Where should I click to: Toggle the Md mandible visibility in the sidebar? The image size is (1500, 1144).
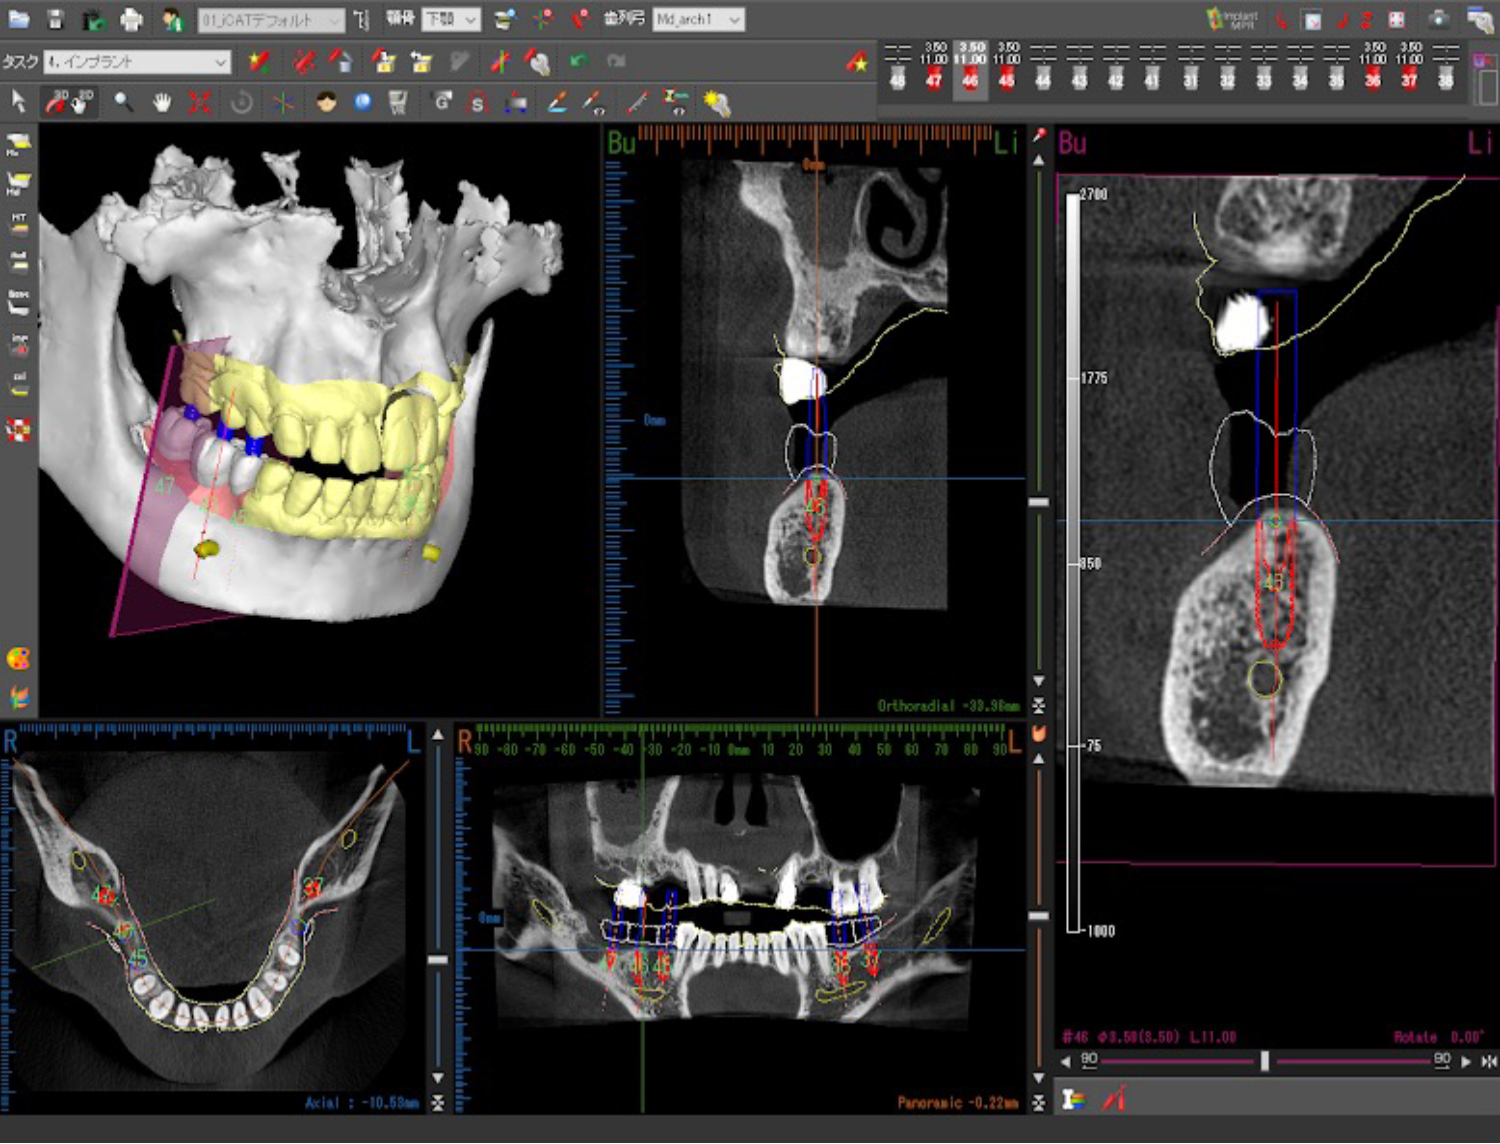(x=18, y=184)
